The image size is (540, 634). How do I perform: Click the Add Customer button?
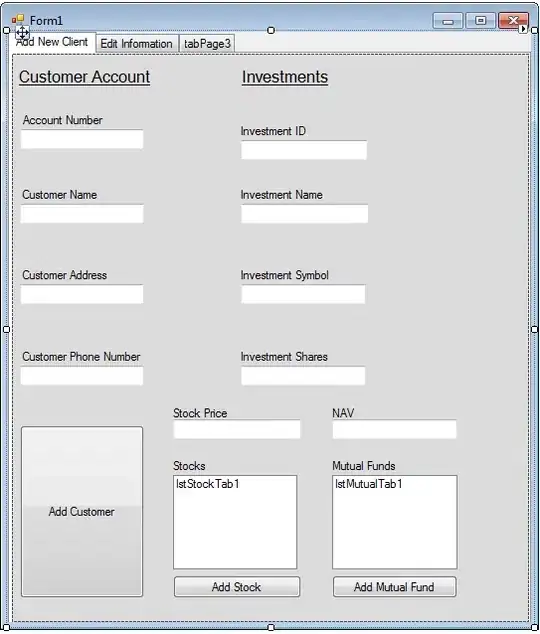tap(82, 511)
